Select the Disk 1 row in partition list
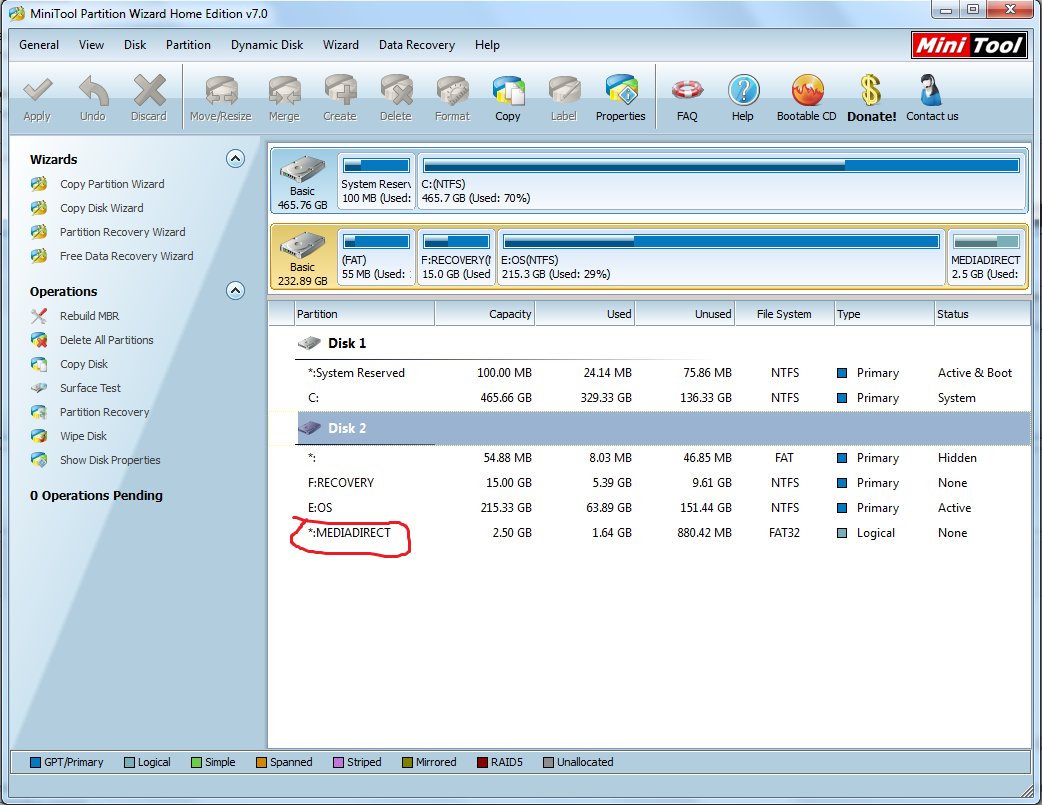This screenshot has width=1042, height=805. click(649, 344)
